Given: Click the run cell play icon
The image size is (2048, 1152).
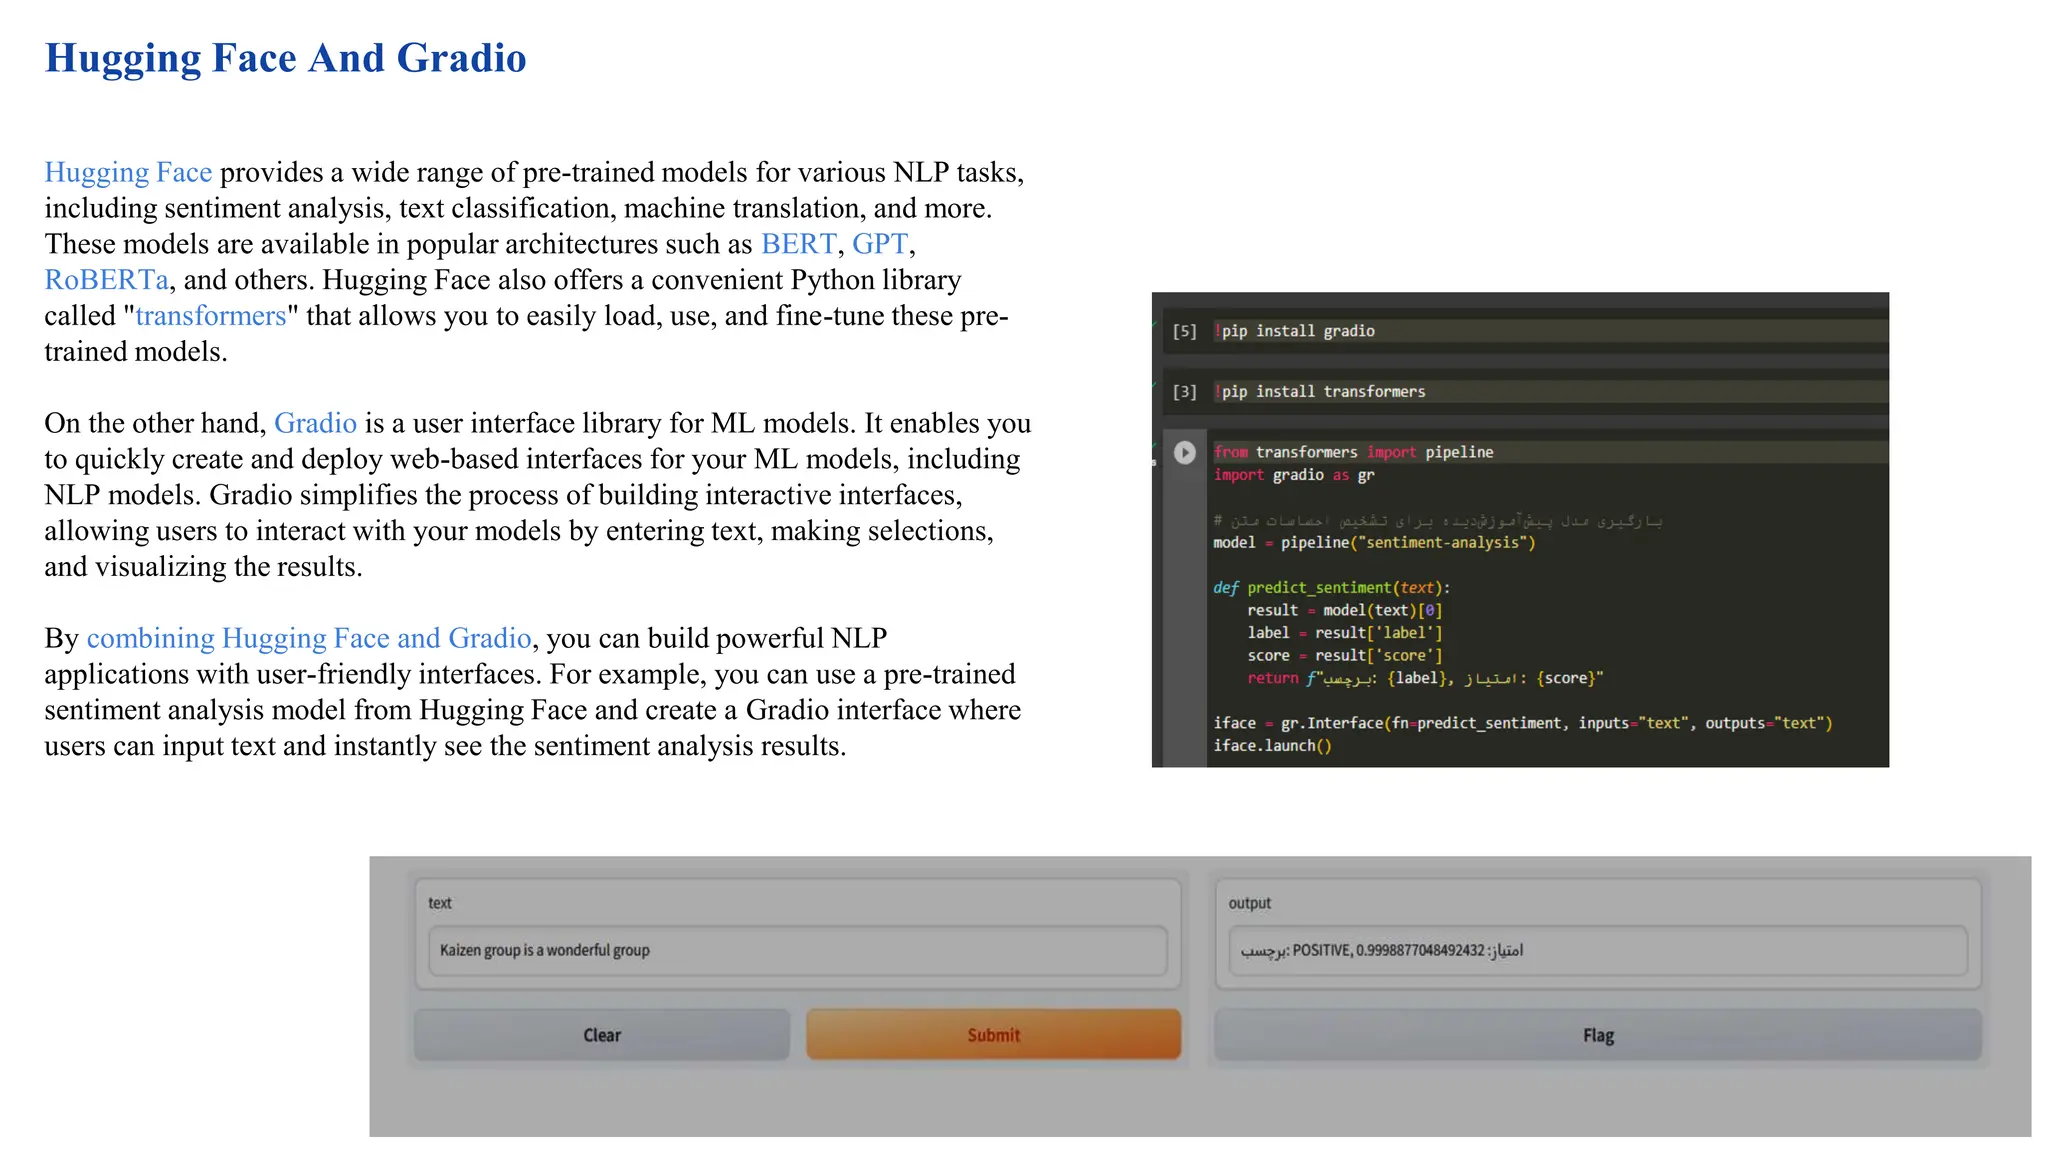Looking at the screenshot, I should tap(1184, 453).
